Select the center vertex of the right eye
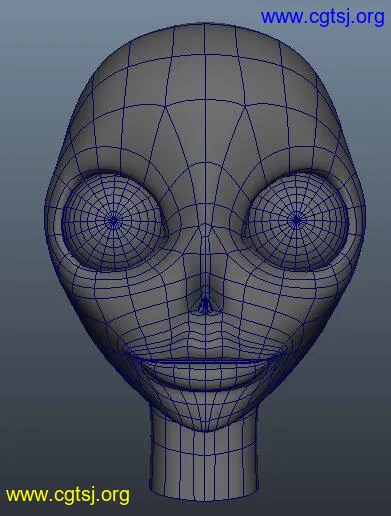 coord(296,220)
